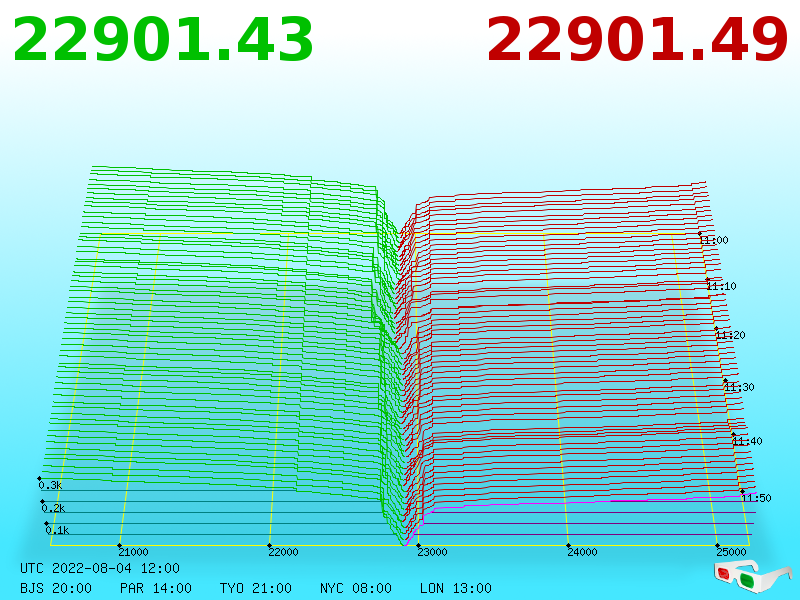Select the 21000 price axis label

134,552
